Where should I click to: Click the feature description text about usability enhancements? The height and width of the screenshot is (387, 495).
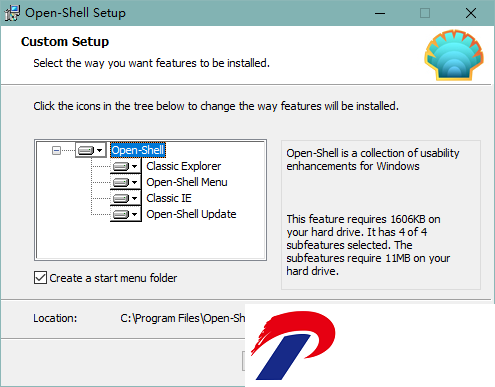[373, 159]
